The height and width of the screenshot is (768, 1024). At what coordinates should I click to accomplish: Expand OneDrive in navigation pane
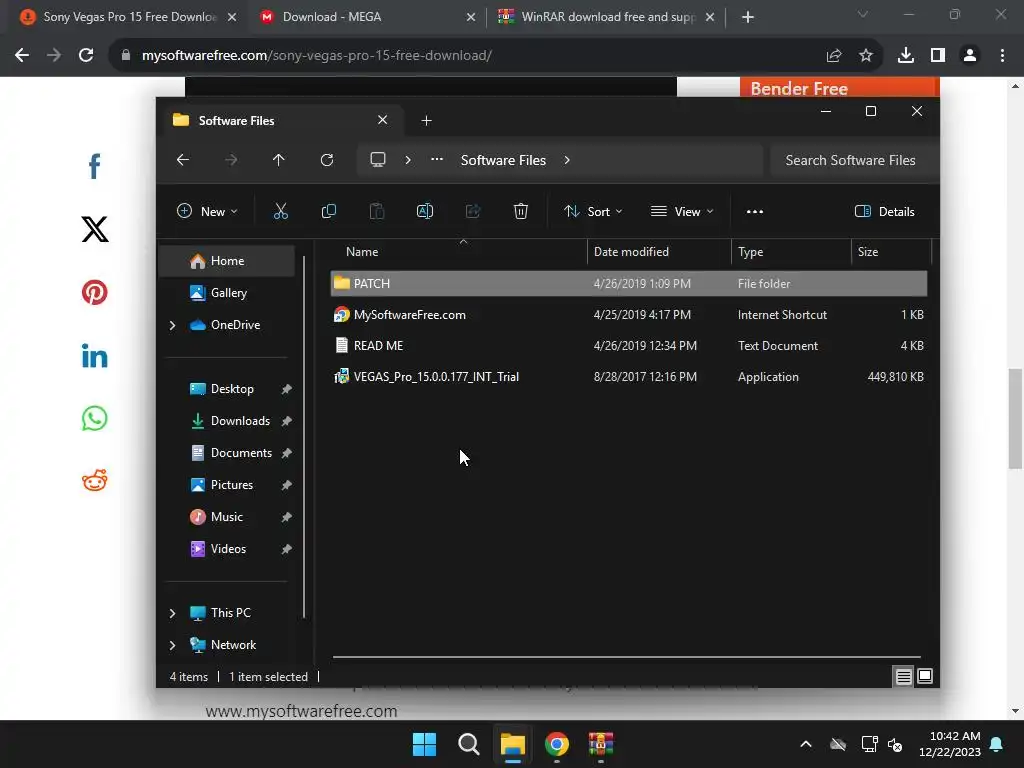coord(172,325)
